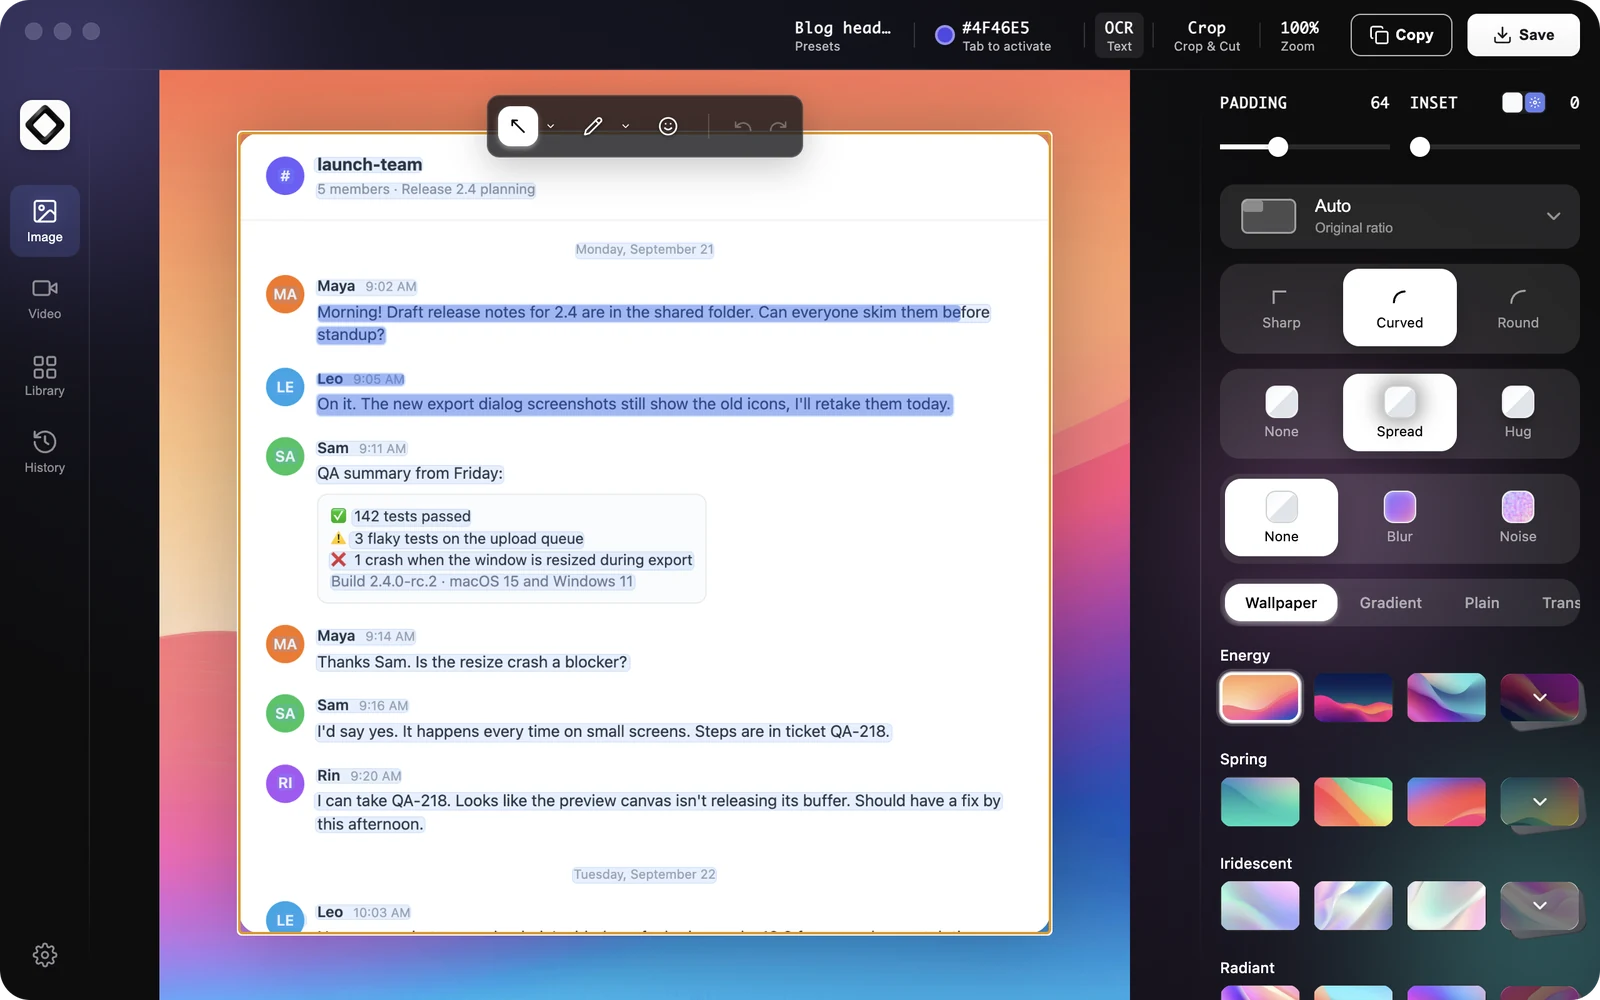The image size is (1600, 1000).
Task: Expand more Iridescent wallpapers
Action: 1540,905
